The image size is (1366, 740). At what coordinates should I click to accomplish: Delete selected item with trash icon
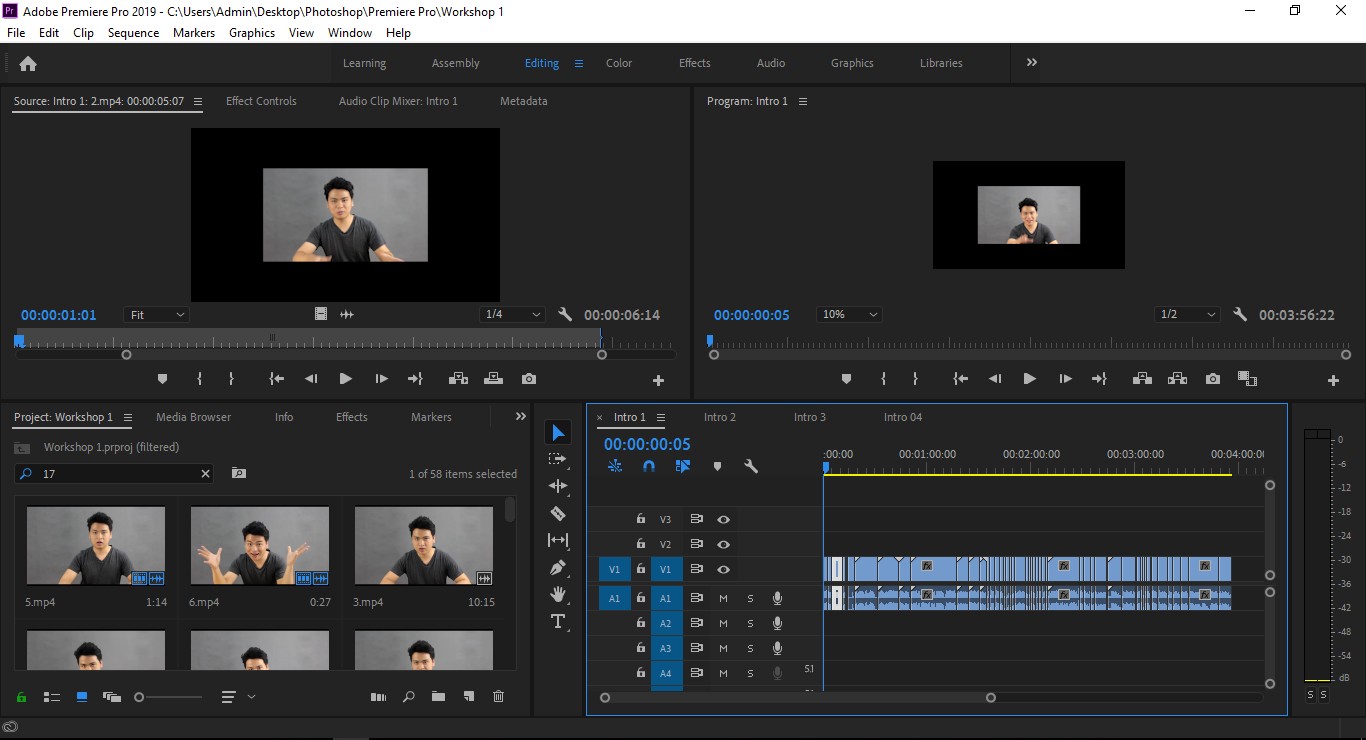coord(499,696)
